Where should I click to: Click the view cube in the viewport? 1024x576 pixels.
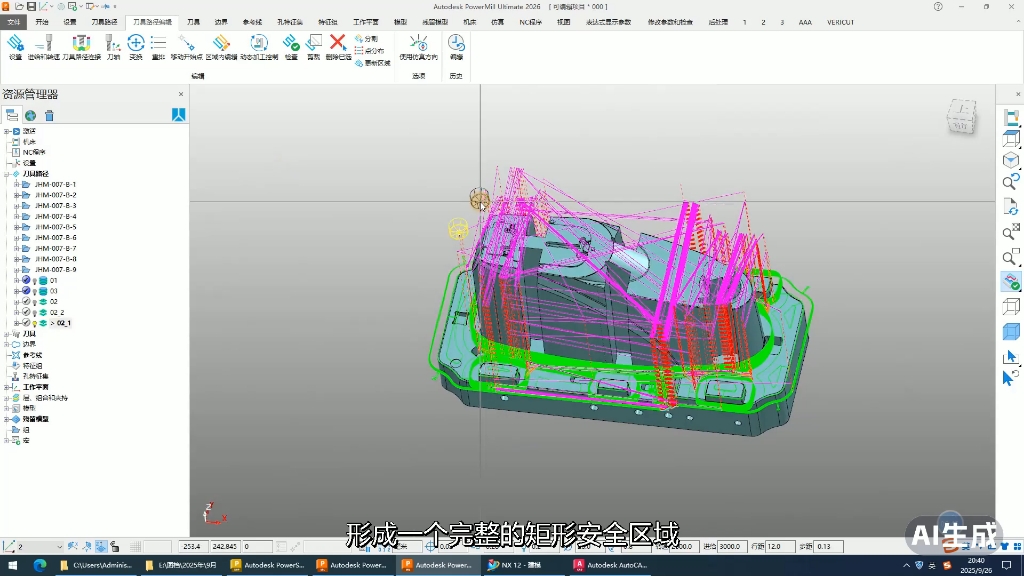click(x=961, y=116)
